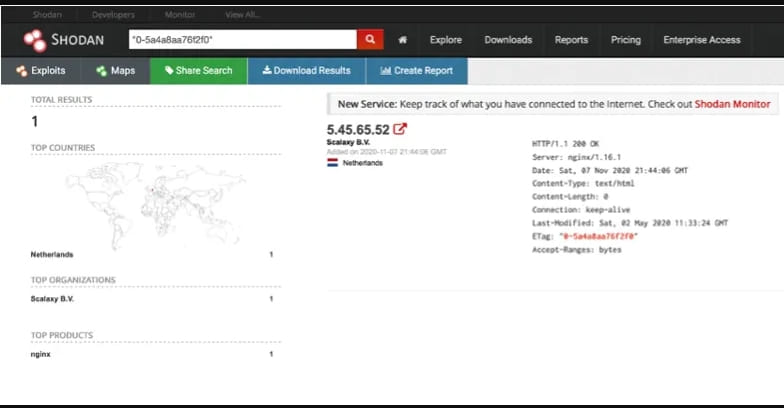Click the Date header line
This screenshot has width=784, height=408.
[x=610, y=170]
